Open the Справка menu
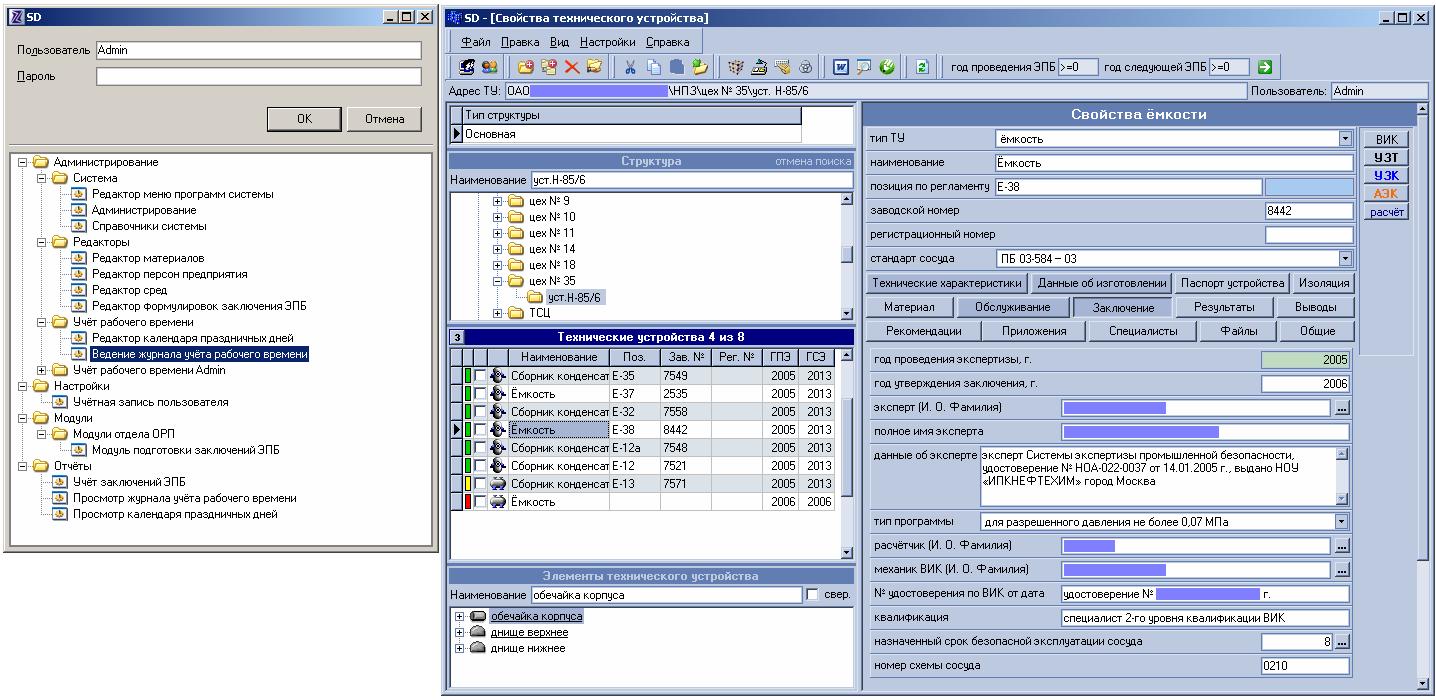1436x700 pixels. (x=667, y=42)
